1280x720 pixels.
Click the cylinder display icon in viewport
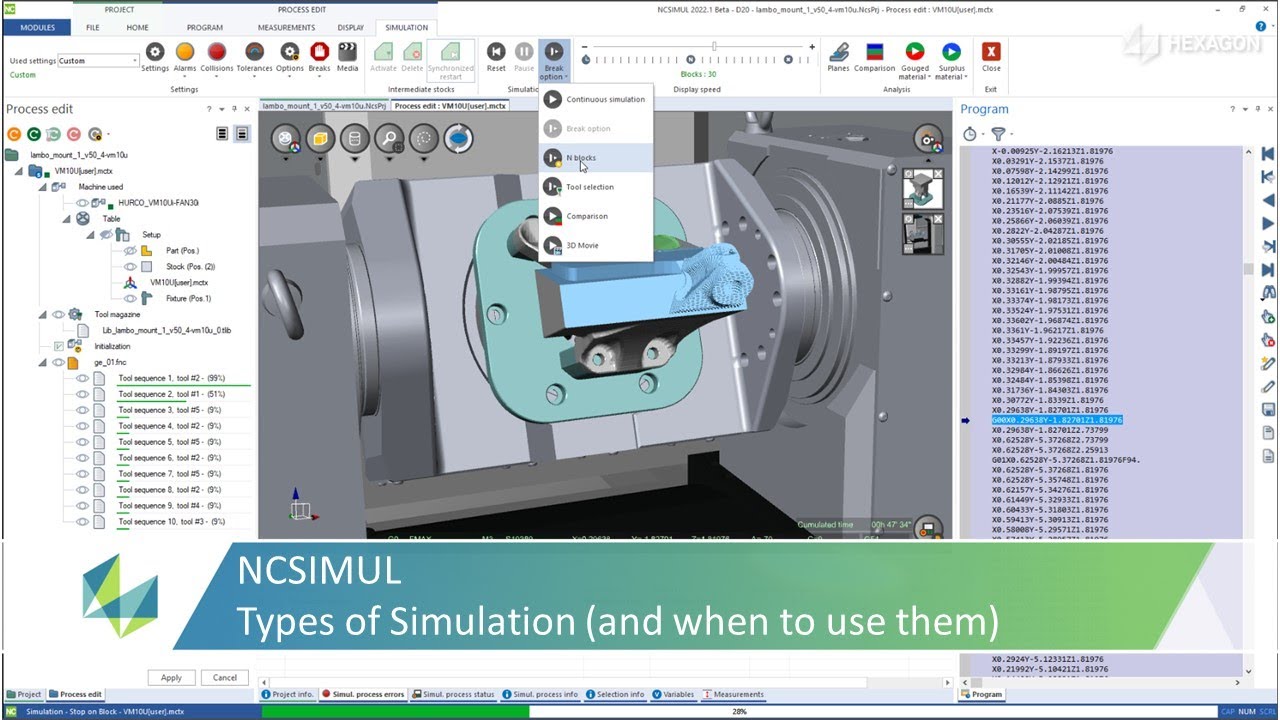[354, 139]
